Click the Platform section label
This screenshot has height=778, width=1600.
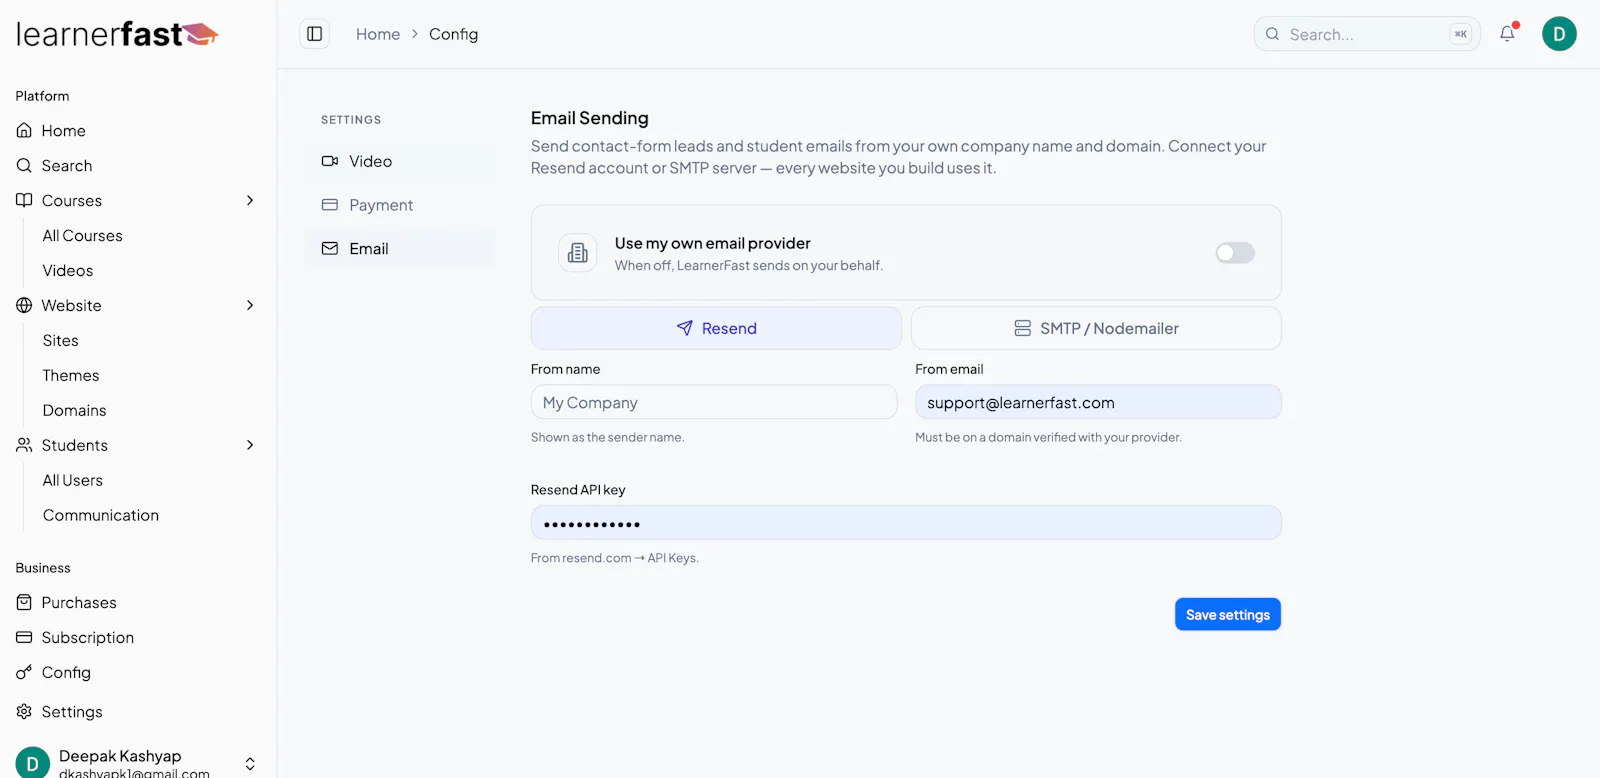click(42, 96)
